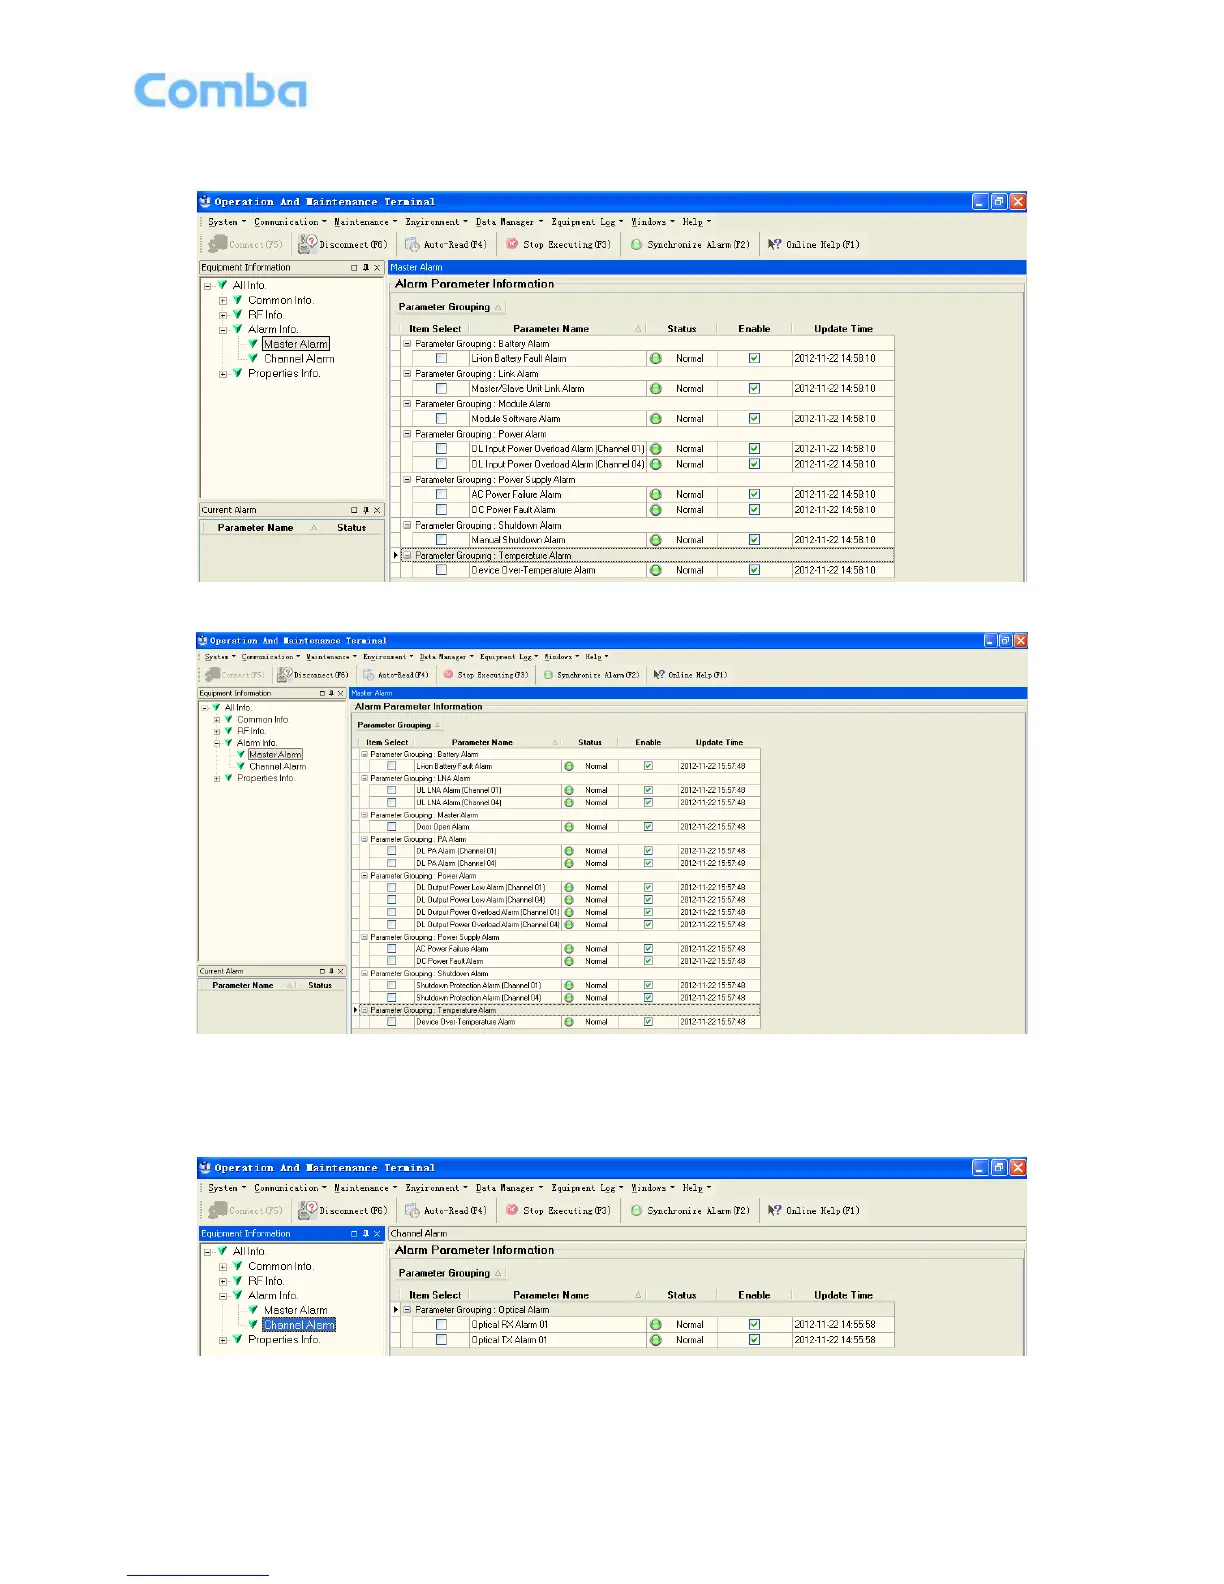Open Equipment Log menu in topmost window
Viewport: 1224px width, 1584px height.
point(585,222)
